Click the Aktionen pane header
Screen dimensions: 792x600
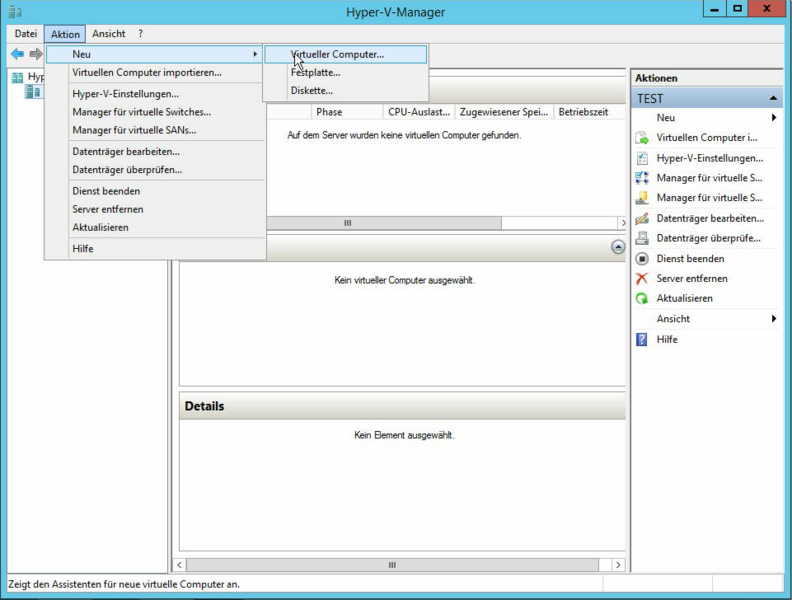click(707, 78)
